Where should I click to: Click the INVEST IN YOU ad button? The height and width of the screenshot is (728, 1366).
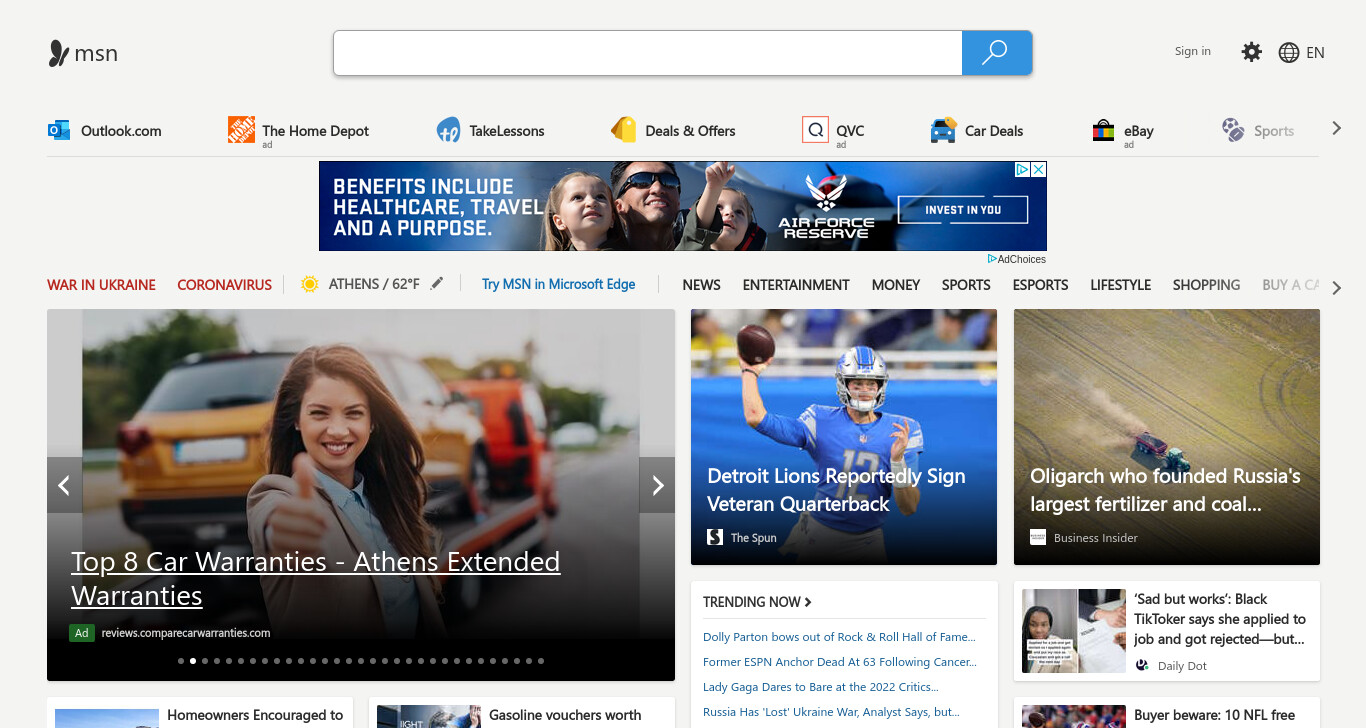pyautogui.click(x=963, y=210)
